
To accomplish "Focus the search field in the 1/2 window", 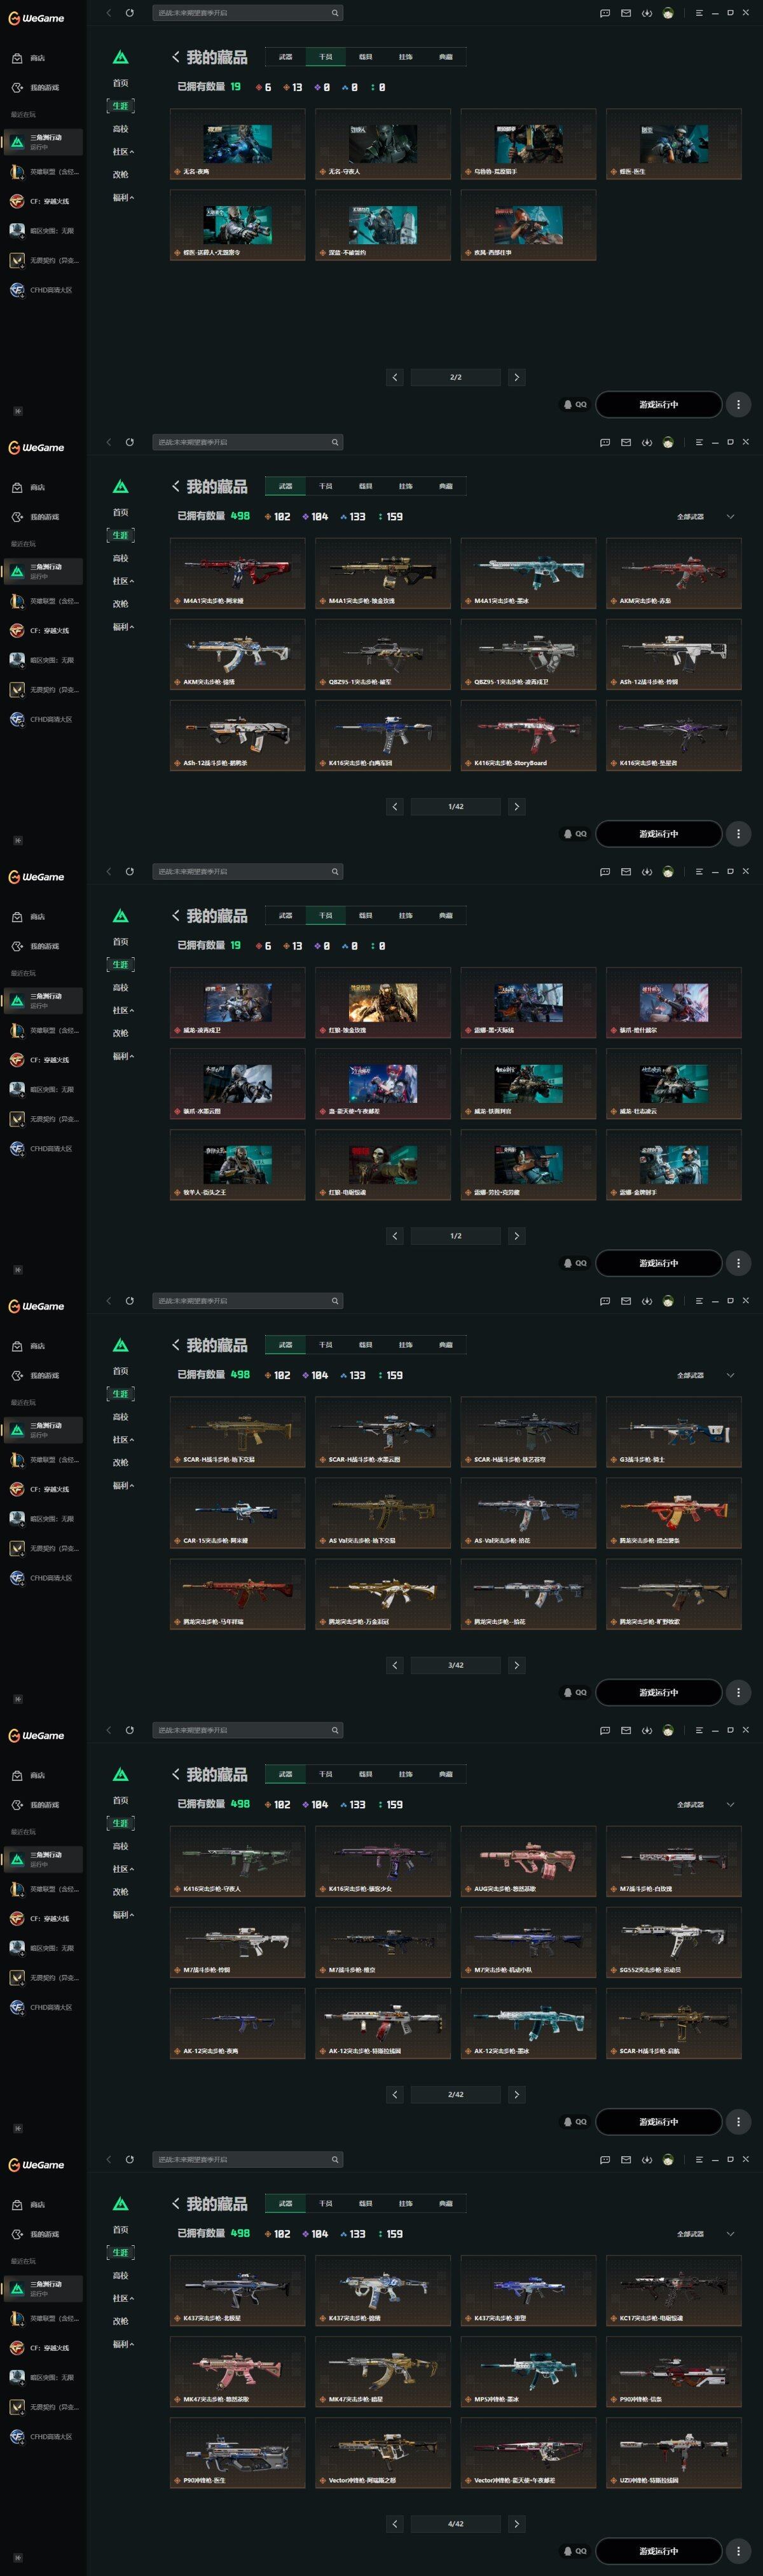I will (247, 871).
